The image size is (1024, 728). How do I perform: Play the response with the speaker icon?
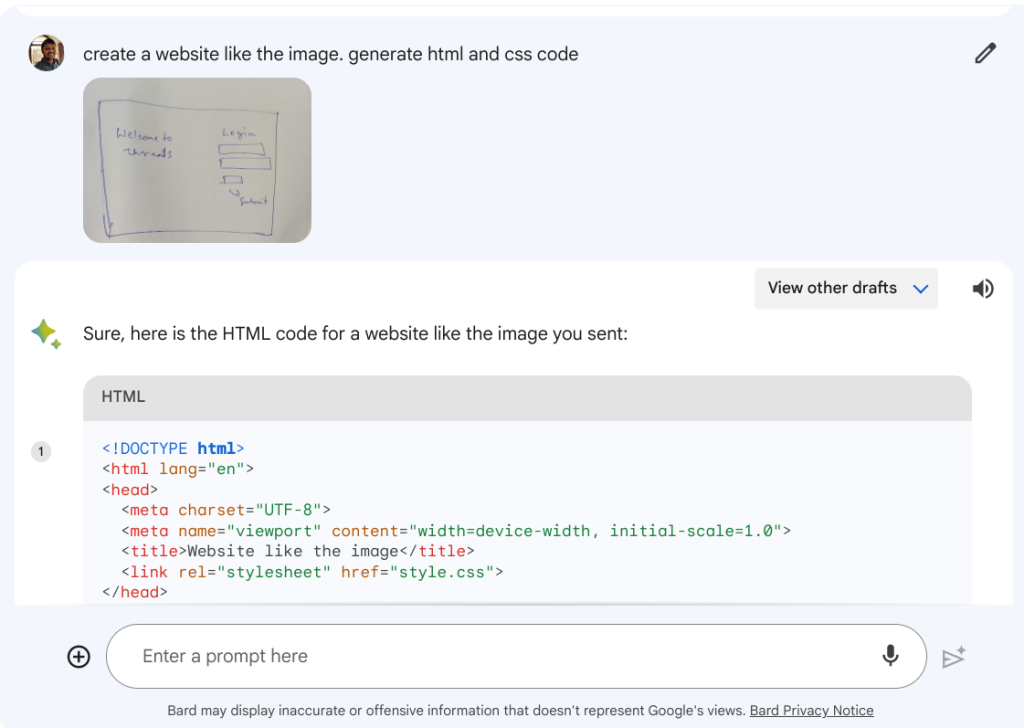(983, 289)
